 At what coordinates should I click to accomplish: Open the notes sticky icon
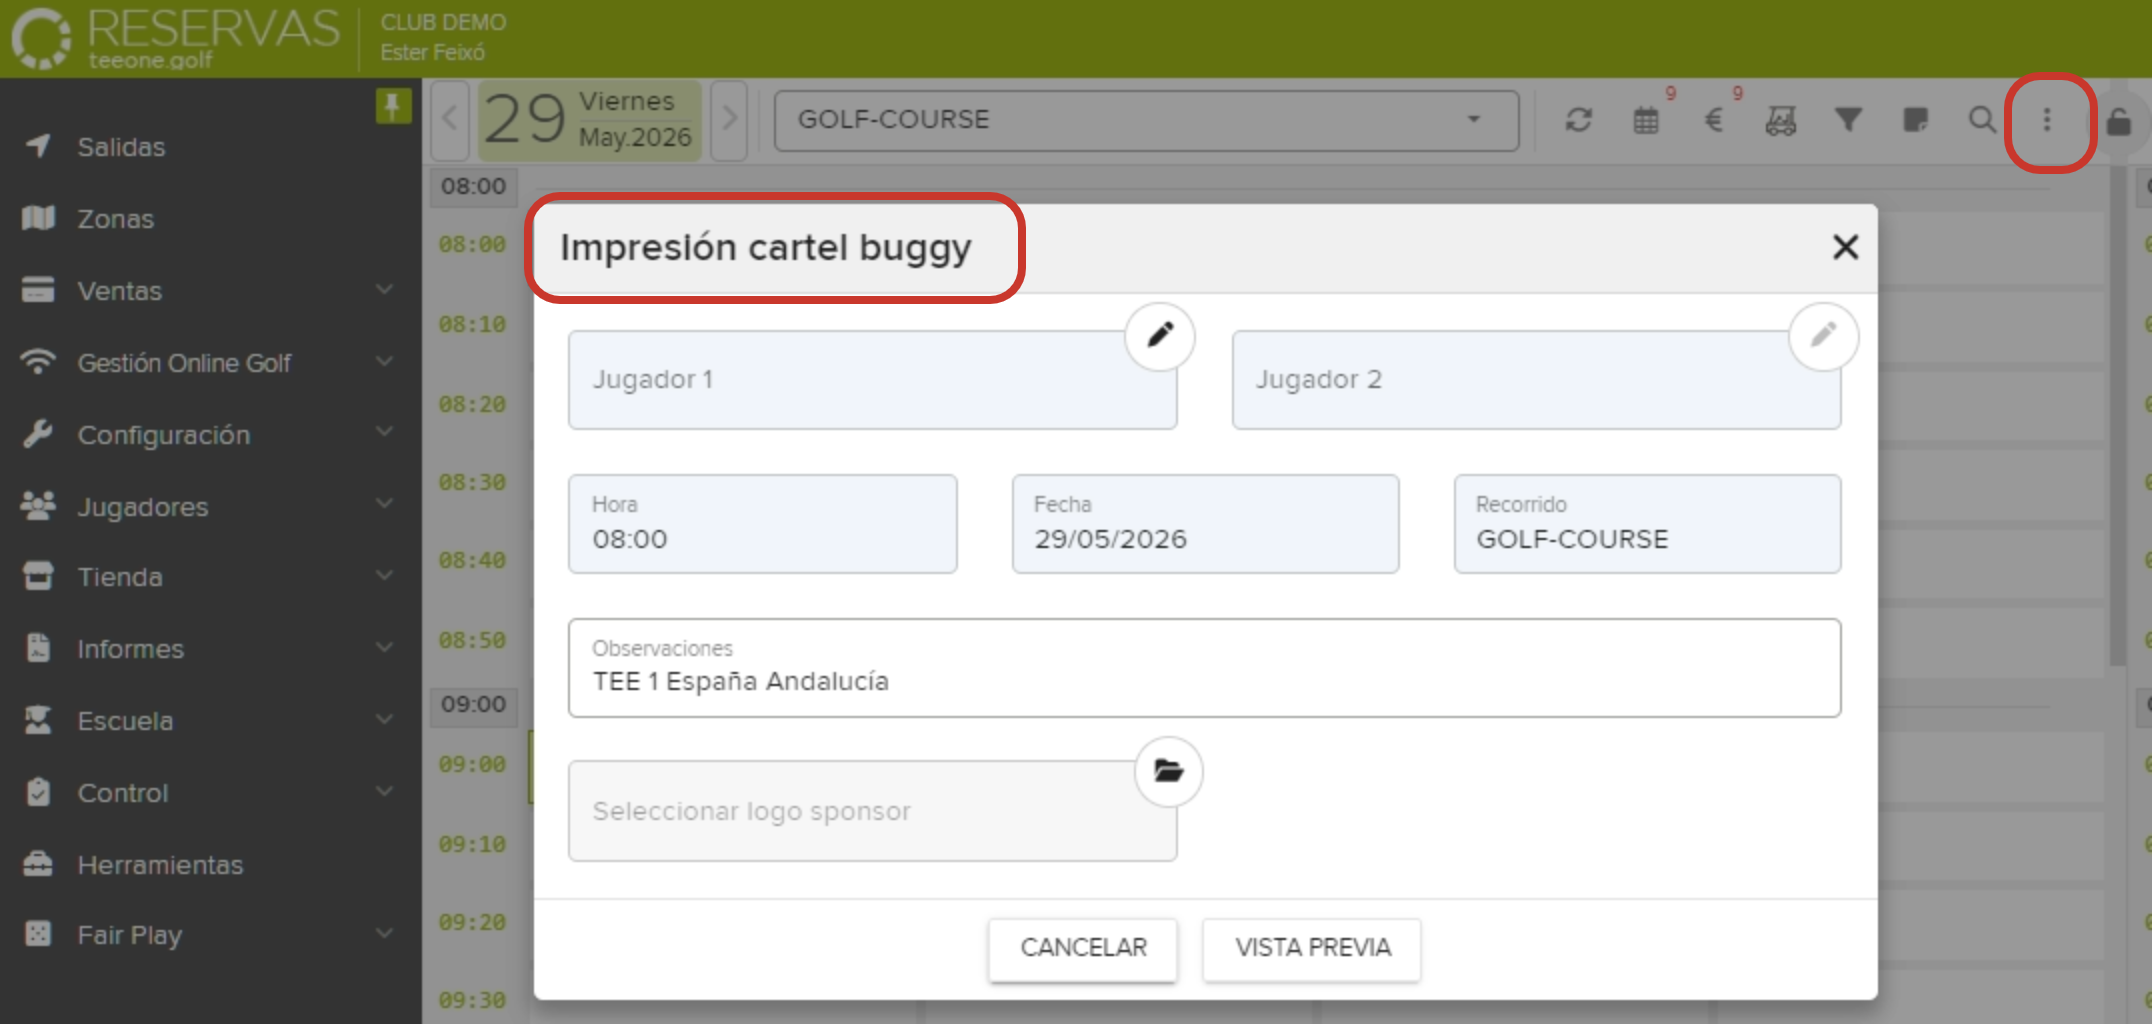[x=1915, y=120]
